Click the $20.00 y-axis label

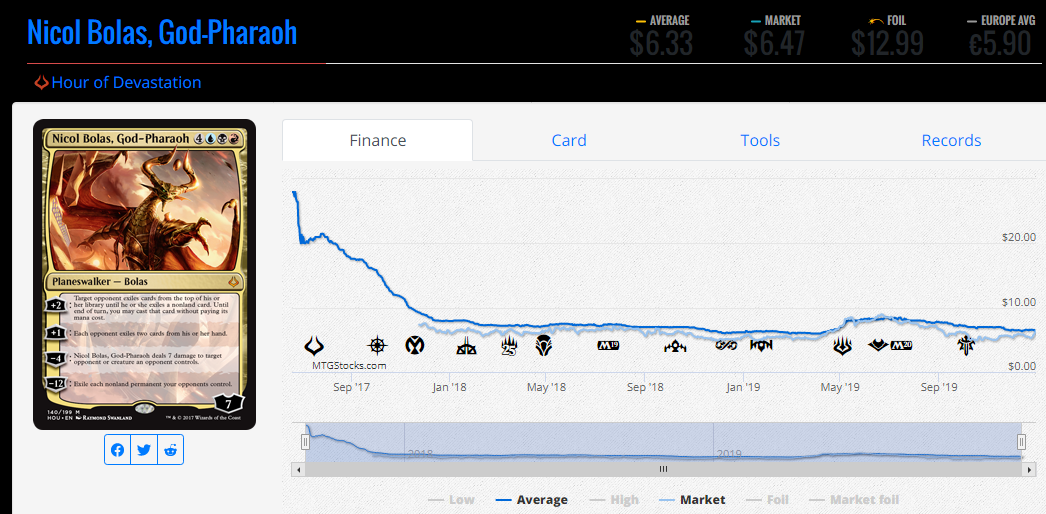[1019, 237]
